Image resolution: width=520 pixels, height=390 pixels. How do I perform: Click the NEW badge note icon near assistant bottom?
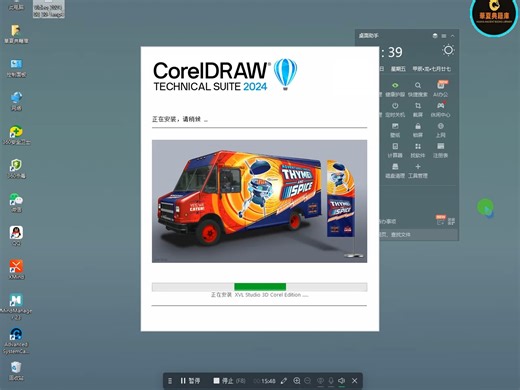coord(441,220)
